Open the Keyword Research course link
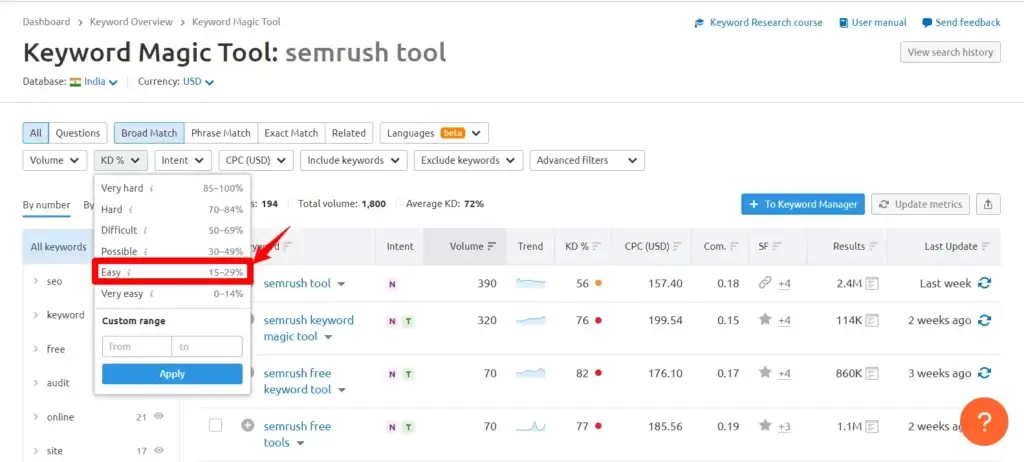1024x462 pixels. (x=758, y=22)
